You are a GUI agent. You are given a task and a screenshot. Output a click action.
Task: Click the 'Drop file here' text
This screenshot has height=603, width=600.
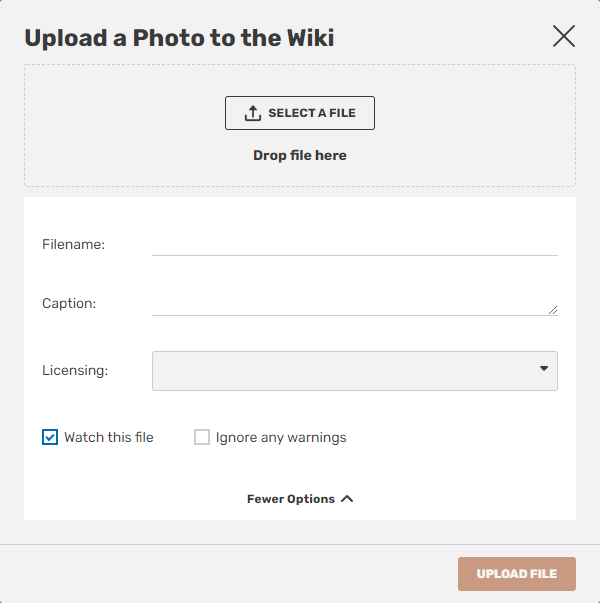pos(300,156)
